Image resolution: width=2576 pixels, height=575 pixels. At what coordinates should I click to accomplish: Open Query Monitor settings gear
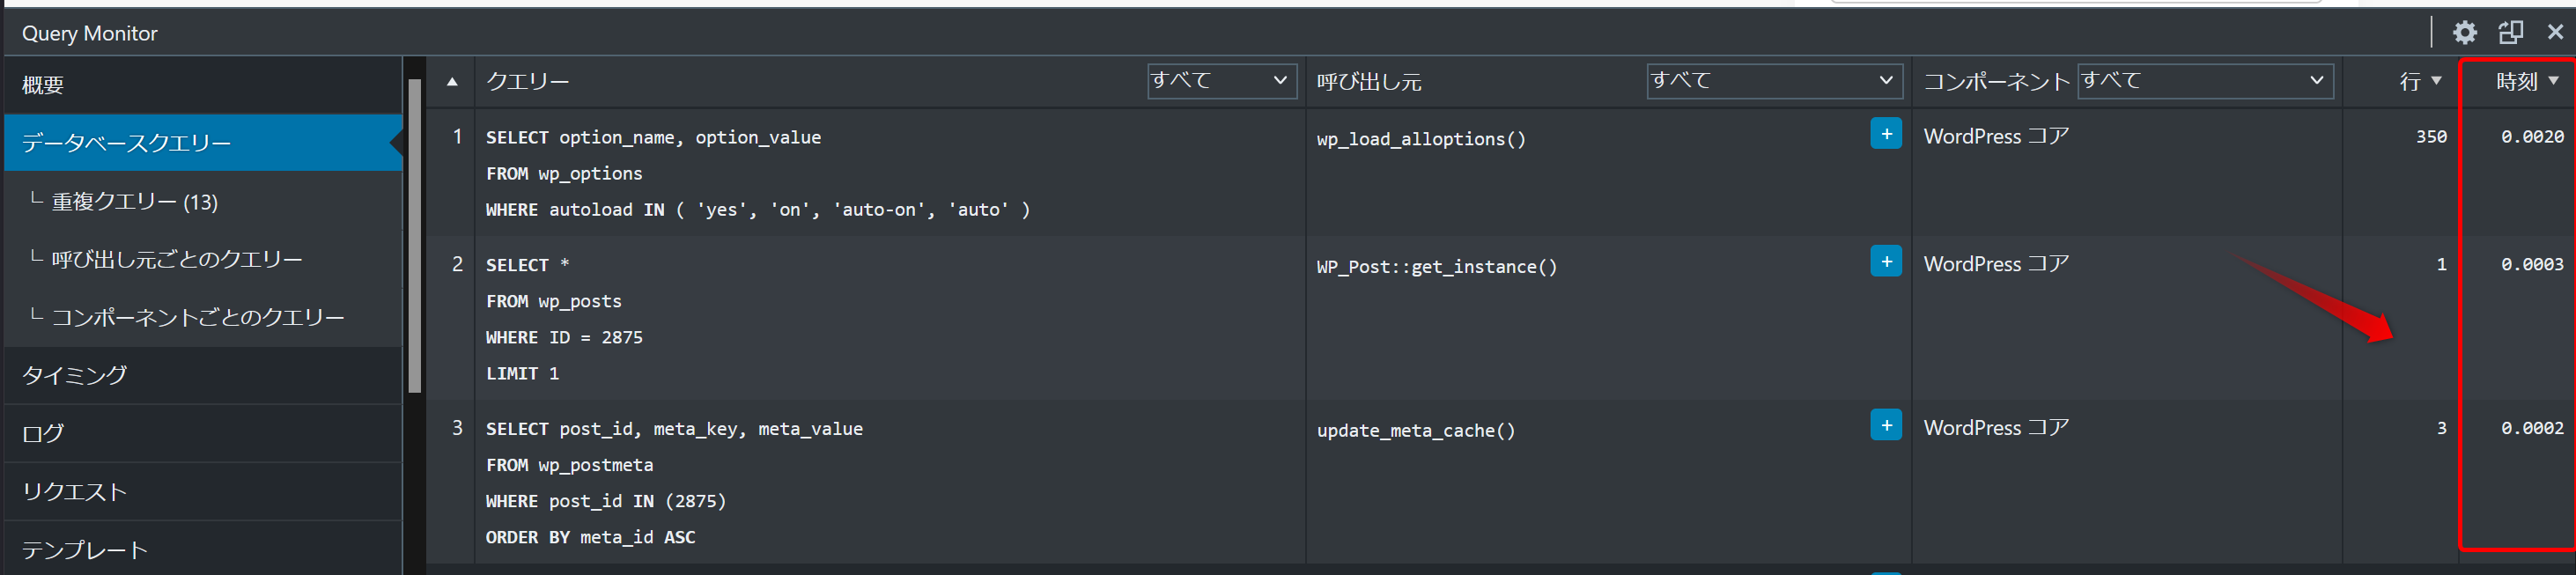click(x=2464, y=32)
